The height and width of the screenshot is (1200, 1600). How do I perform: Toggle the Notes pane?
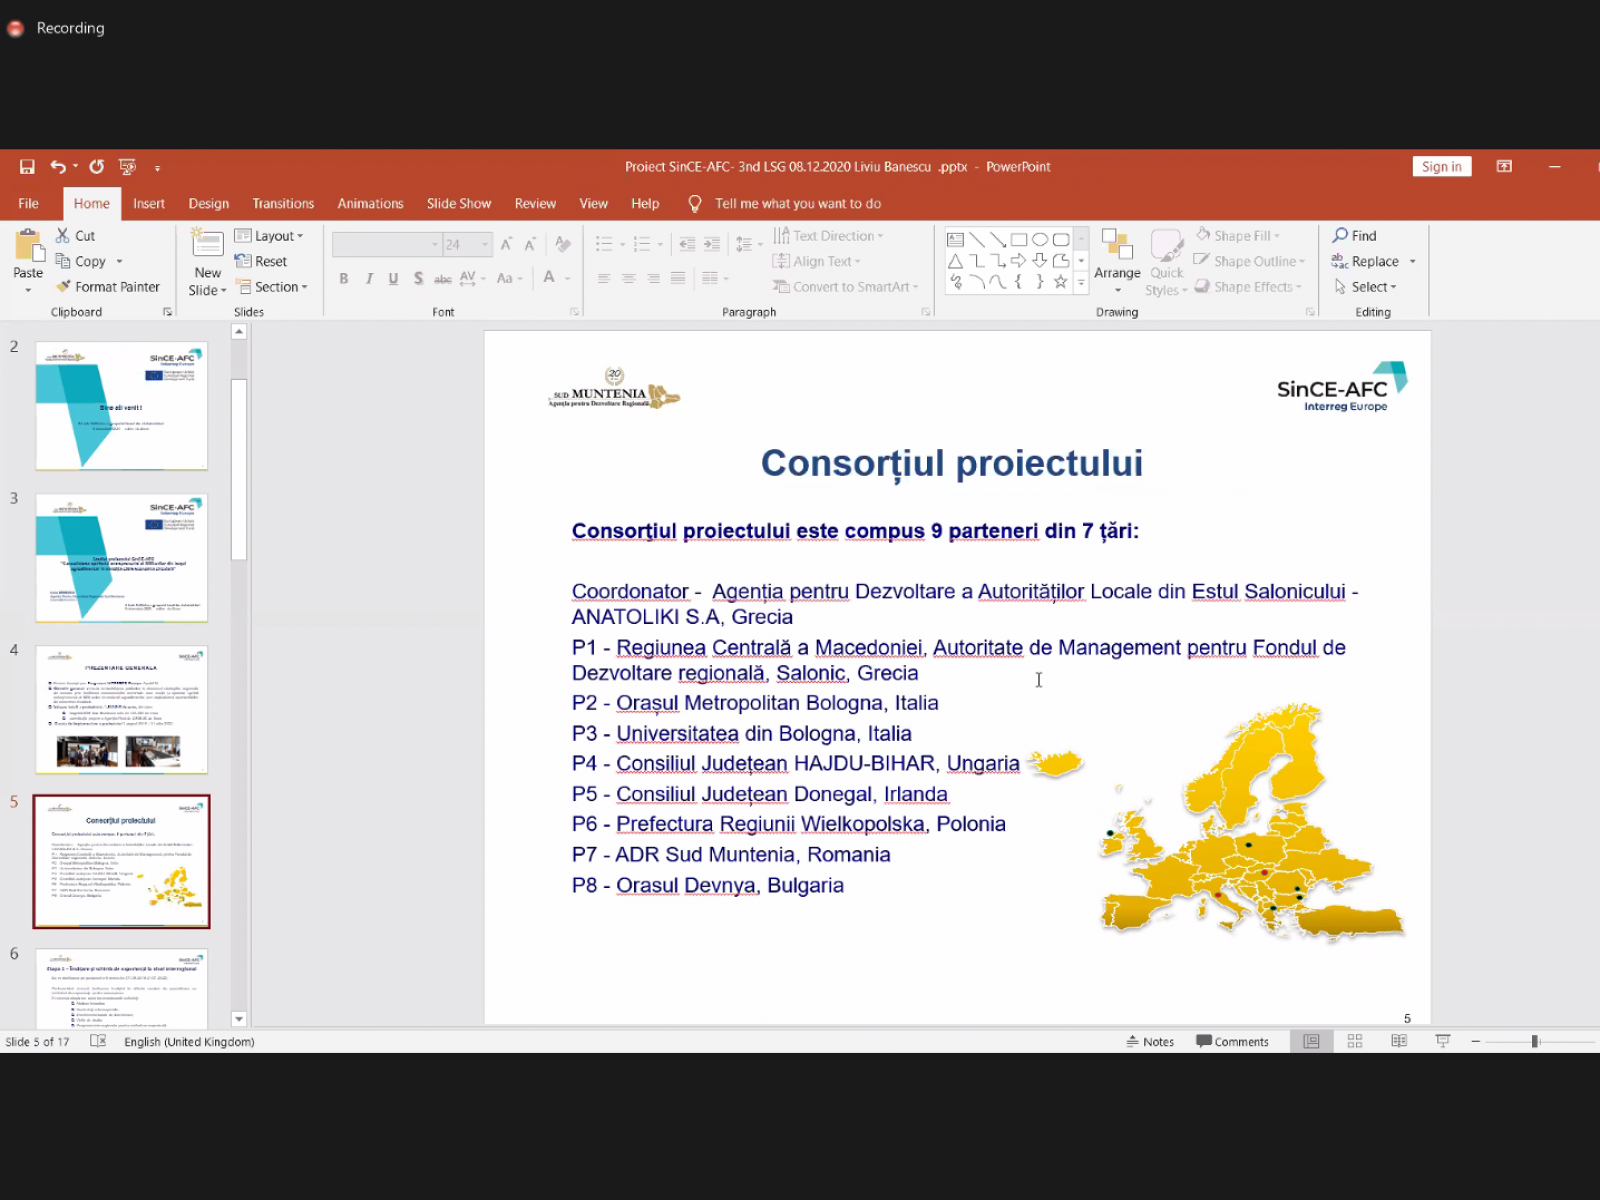click(x=1150, y=1041)
